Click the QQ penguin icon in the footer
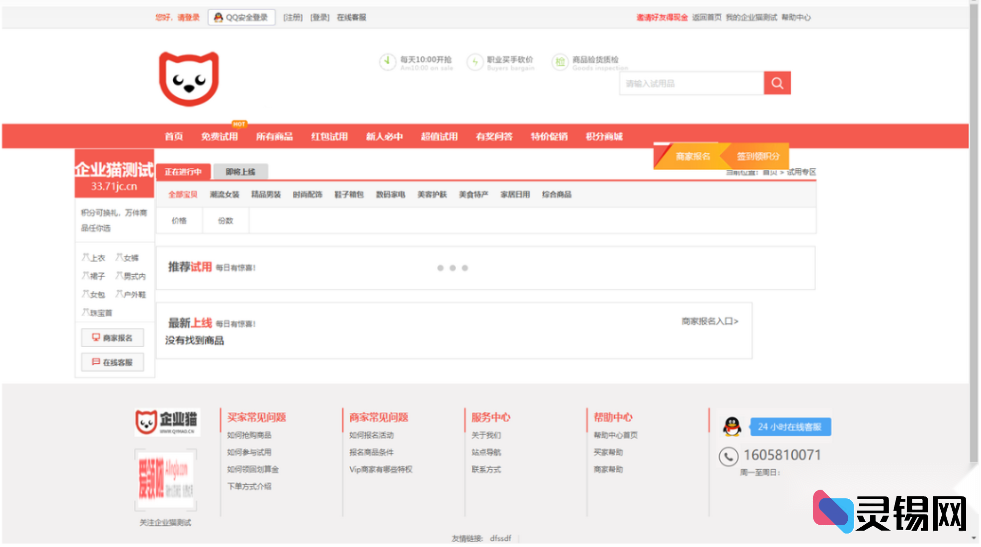Screen dimensions: 981x547 (x=732, y=427)
